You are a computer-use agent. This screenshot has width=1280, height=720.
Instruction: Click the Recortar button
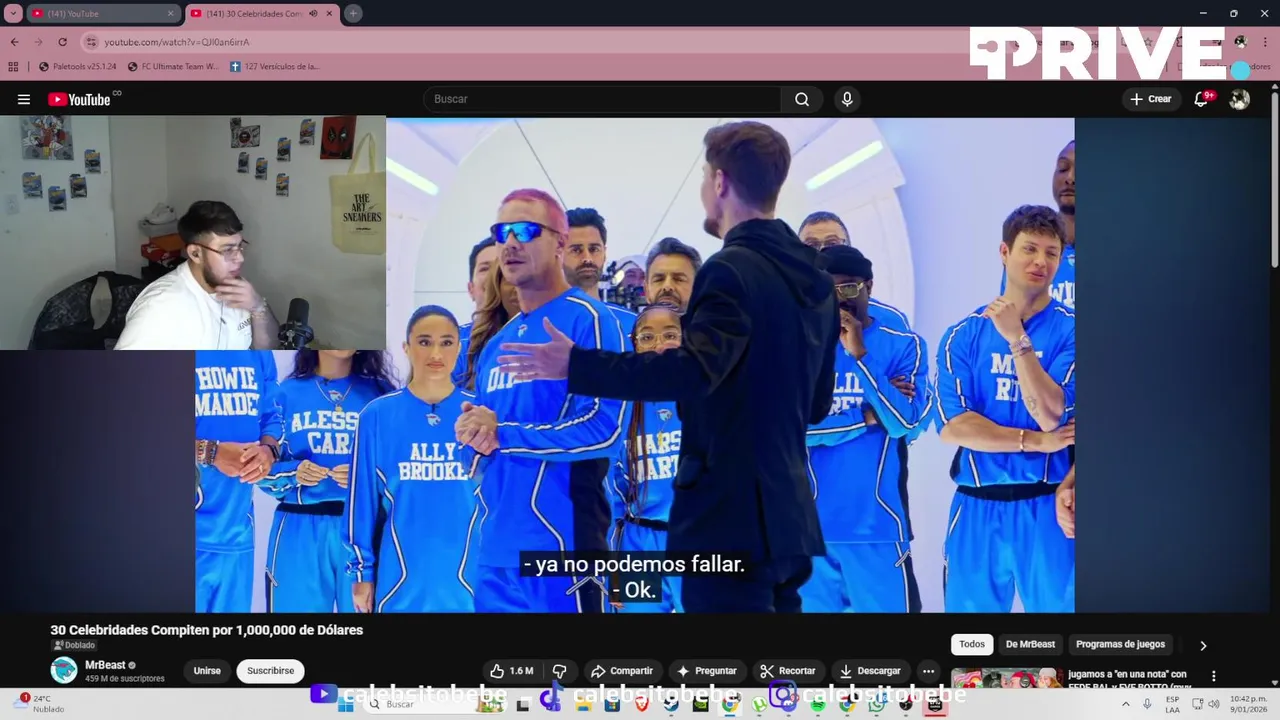[x=788, y=671]
